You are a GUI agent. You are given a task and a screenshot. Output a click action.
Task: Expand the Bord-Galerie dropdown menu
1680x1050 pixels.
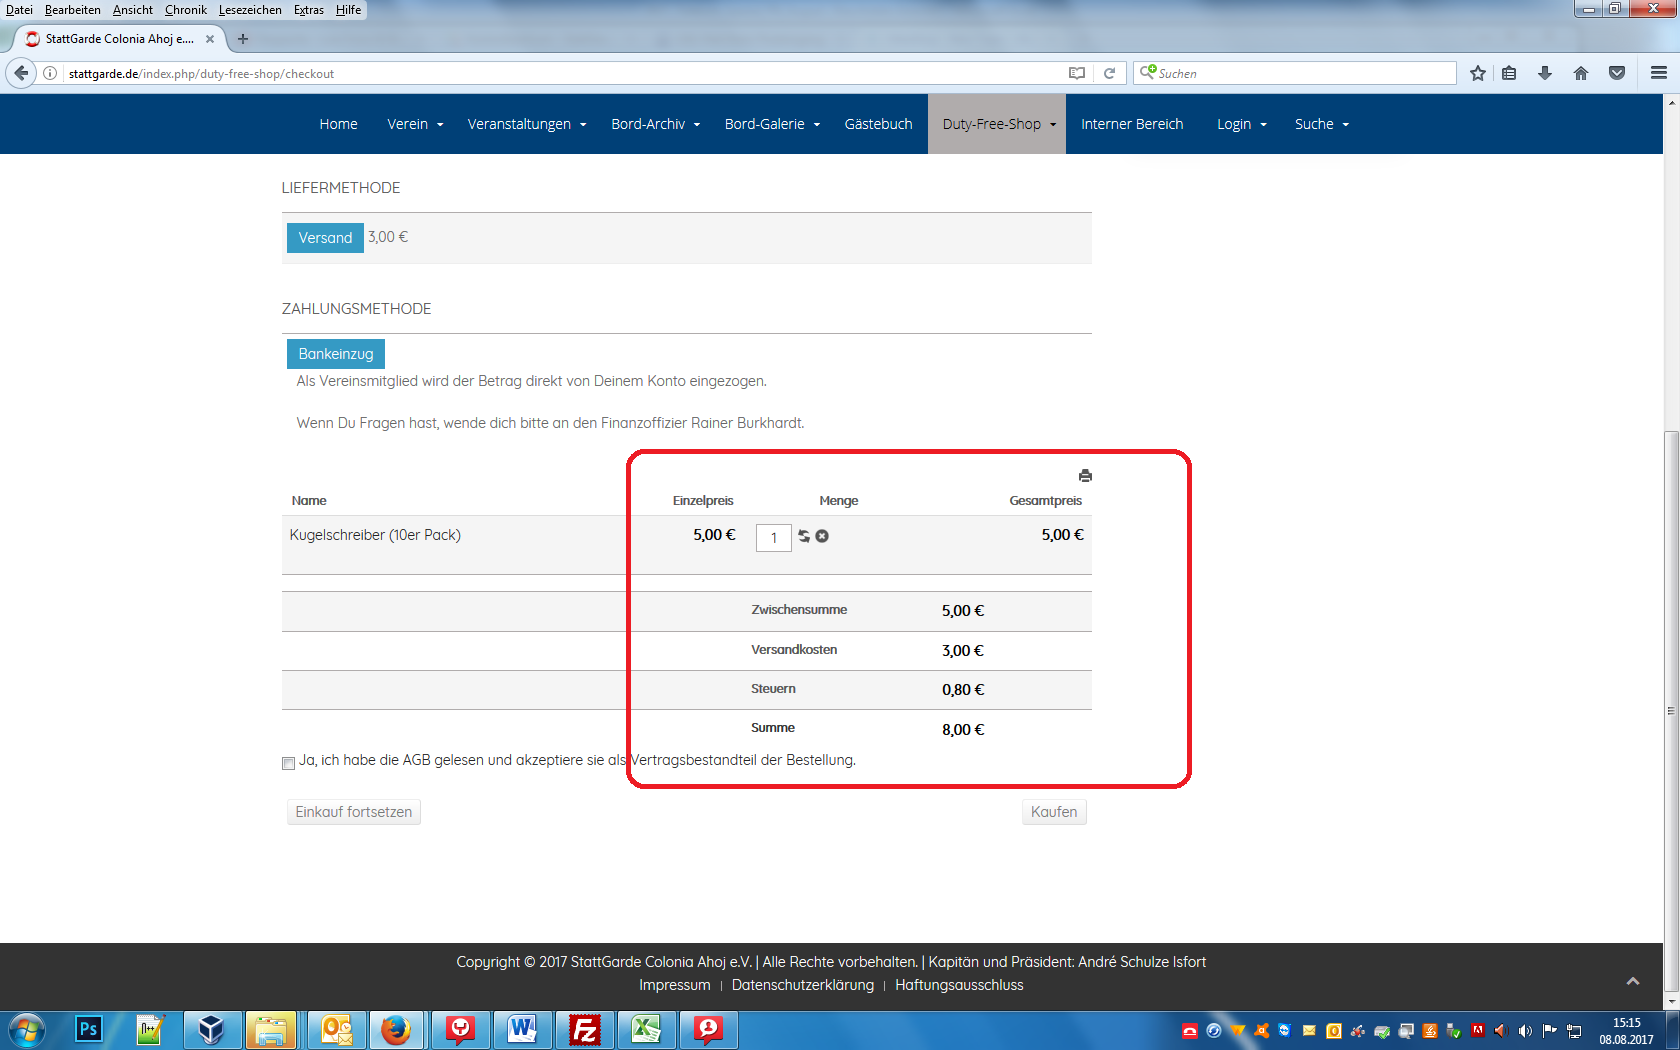click(x=773, y=124)
